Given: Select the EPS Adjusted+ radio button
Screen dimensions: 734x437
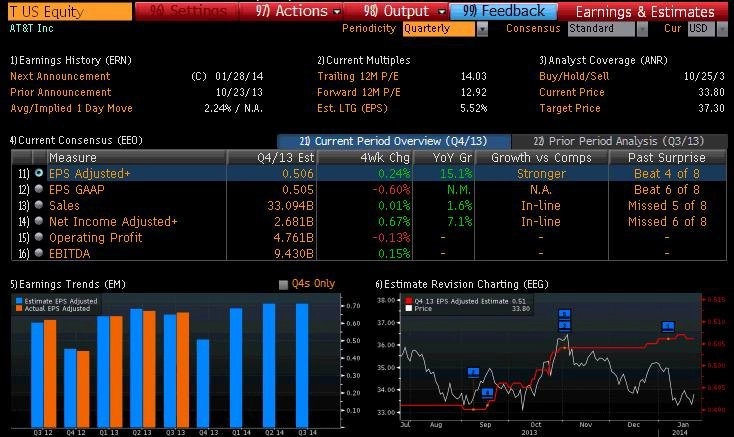Looking at the screenshot, I should tap(39, 173).
